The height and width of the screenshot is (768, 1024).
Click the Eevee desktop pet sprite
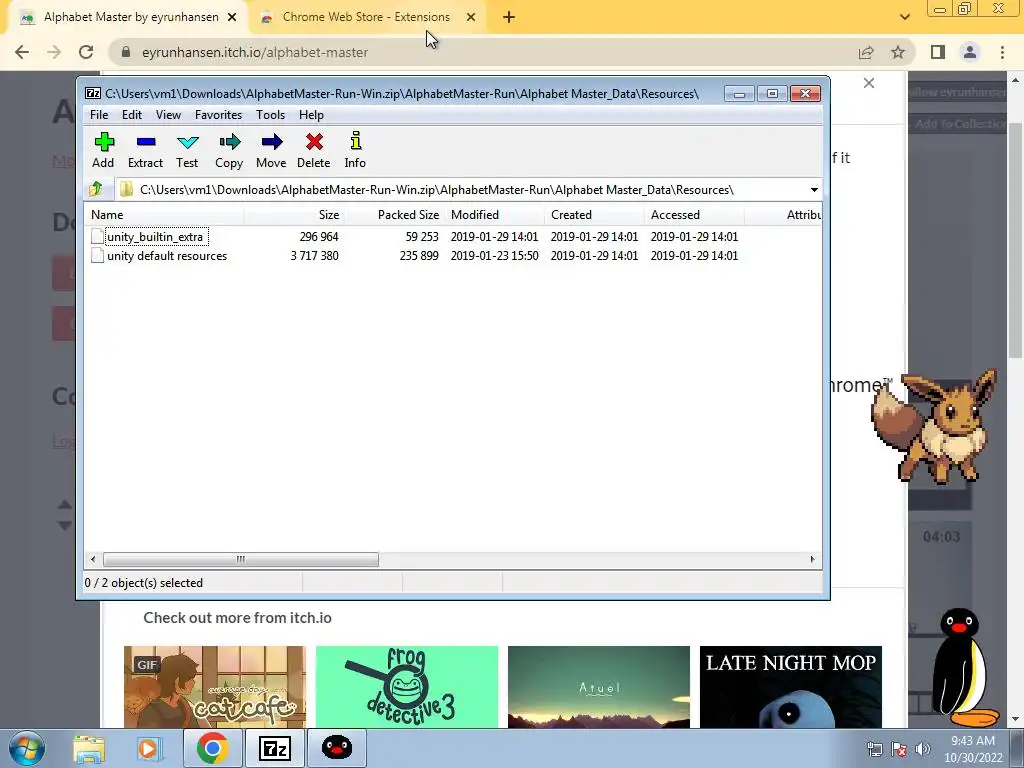tap(934, 425)
